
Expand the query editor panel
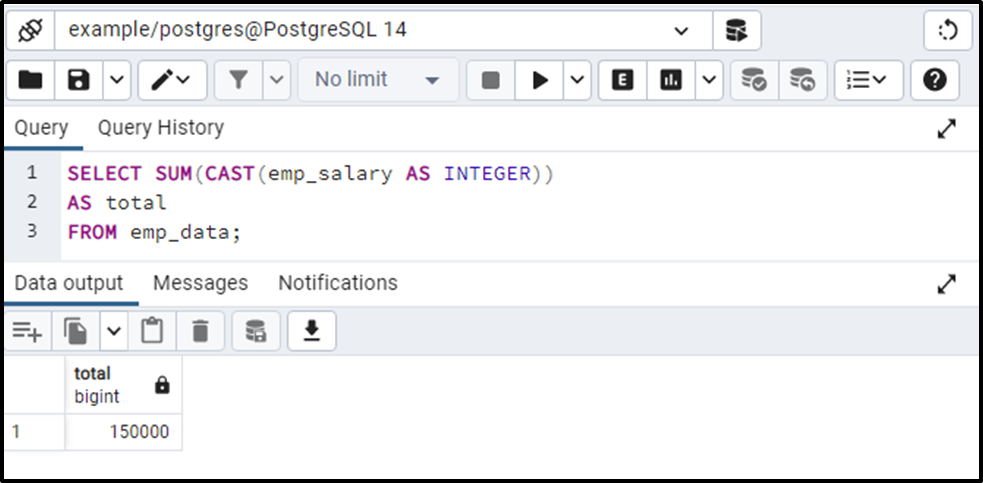947,129
